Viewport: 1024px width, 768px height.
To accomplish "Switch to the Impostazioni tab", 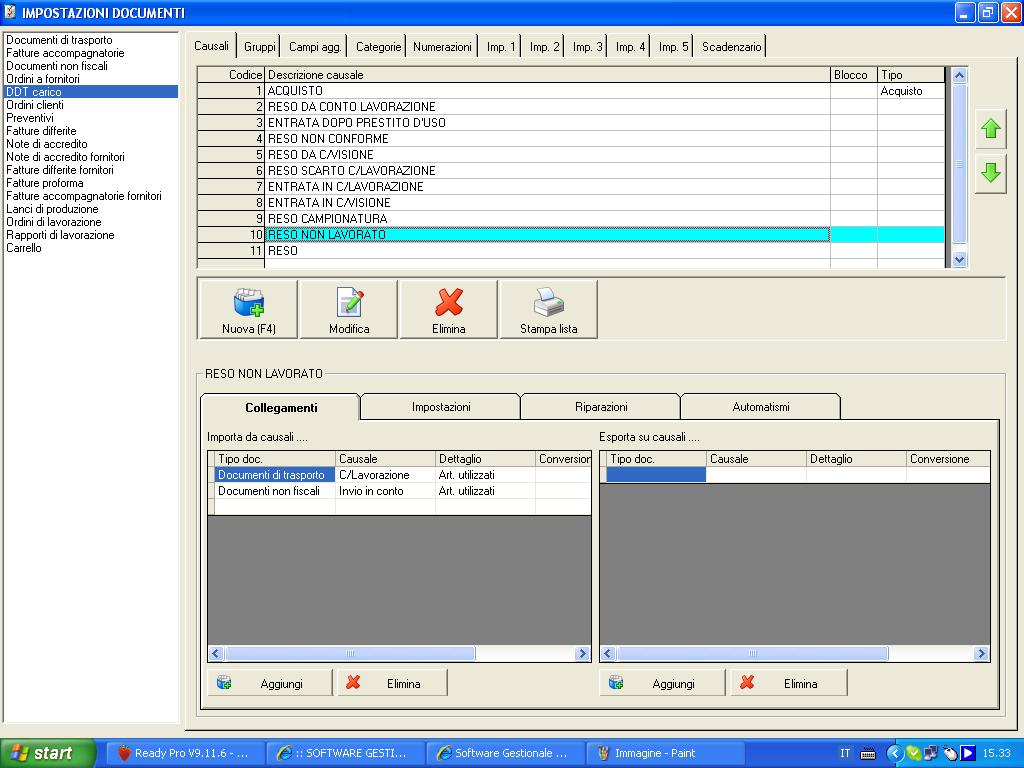I will [440, 407].
